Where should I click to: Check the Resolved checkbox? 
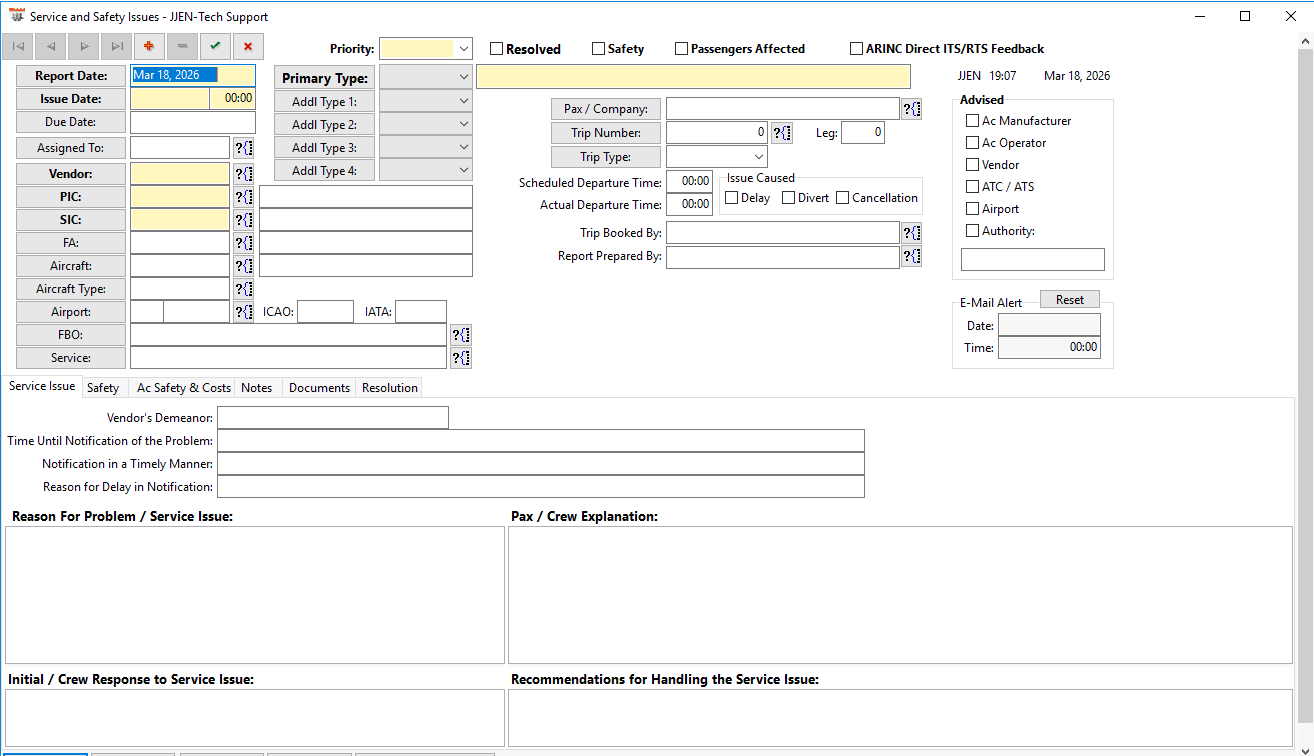click(496, 49)
